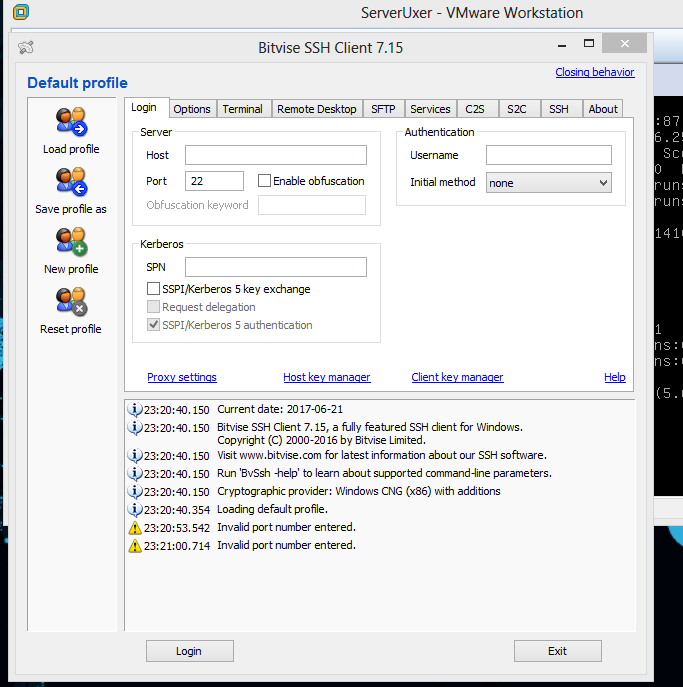Select warning icon of 23:20:53.542 log entry

(135, 528)
